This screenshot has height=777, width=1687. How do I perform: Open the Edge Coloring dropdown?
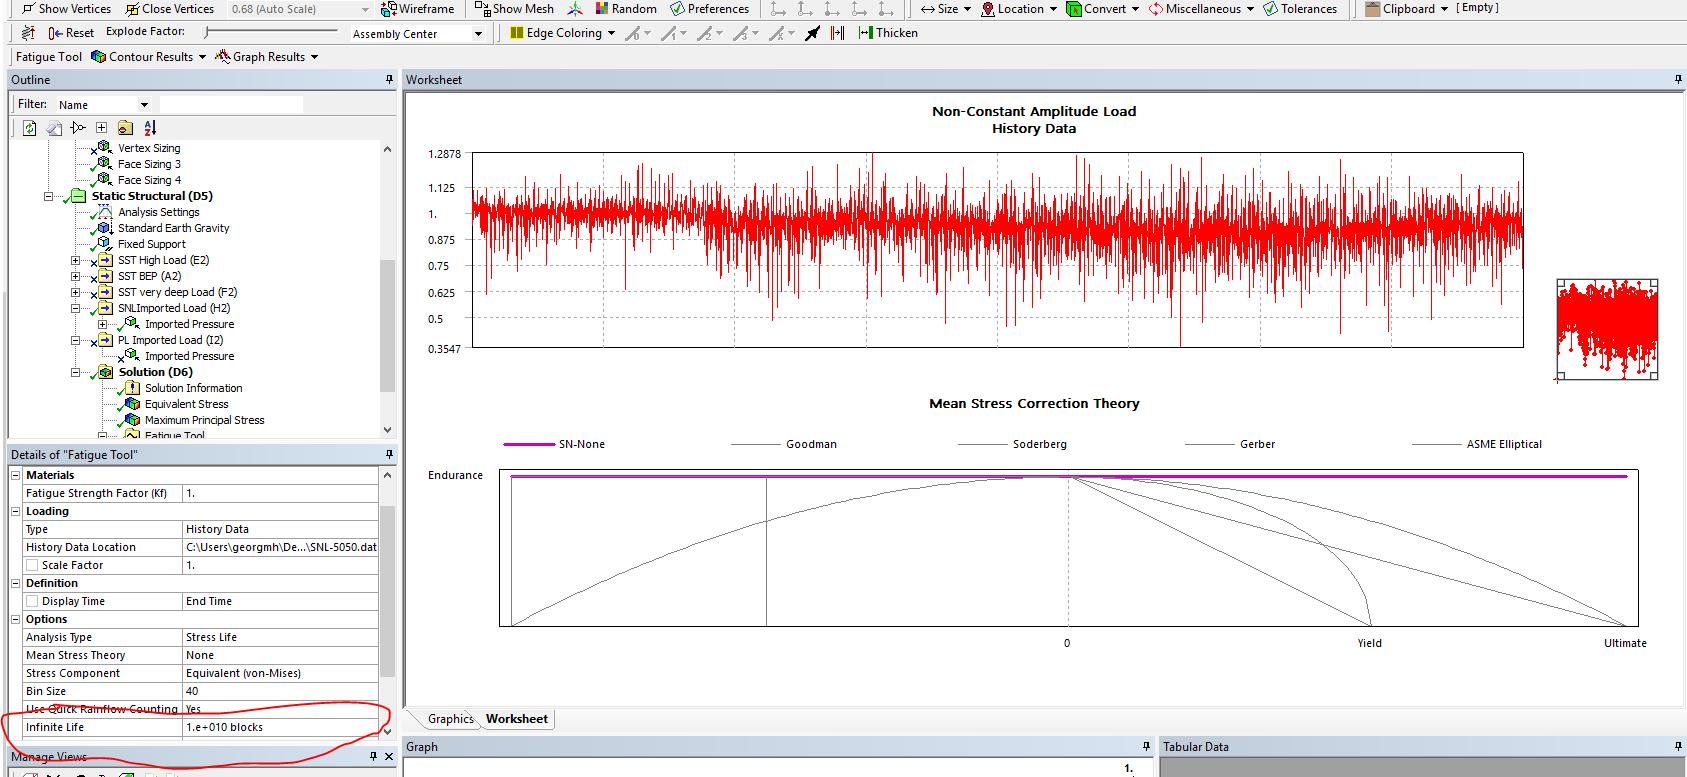(x=563, y=33)
